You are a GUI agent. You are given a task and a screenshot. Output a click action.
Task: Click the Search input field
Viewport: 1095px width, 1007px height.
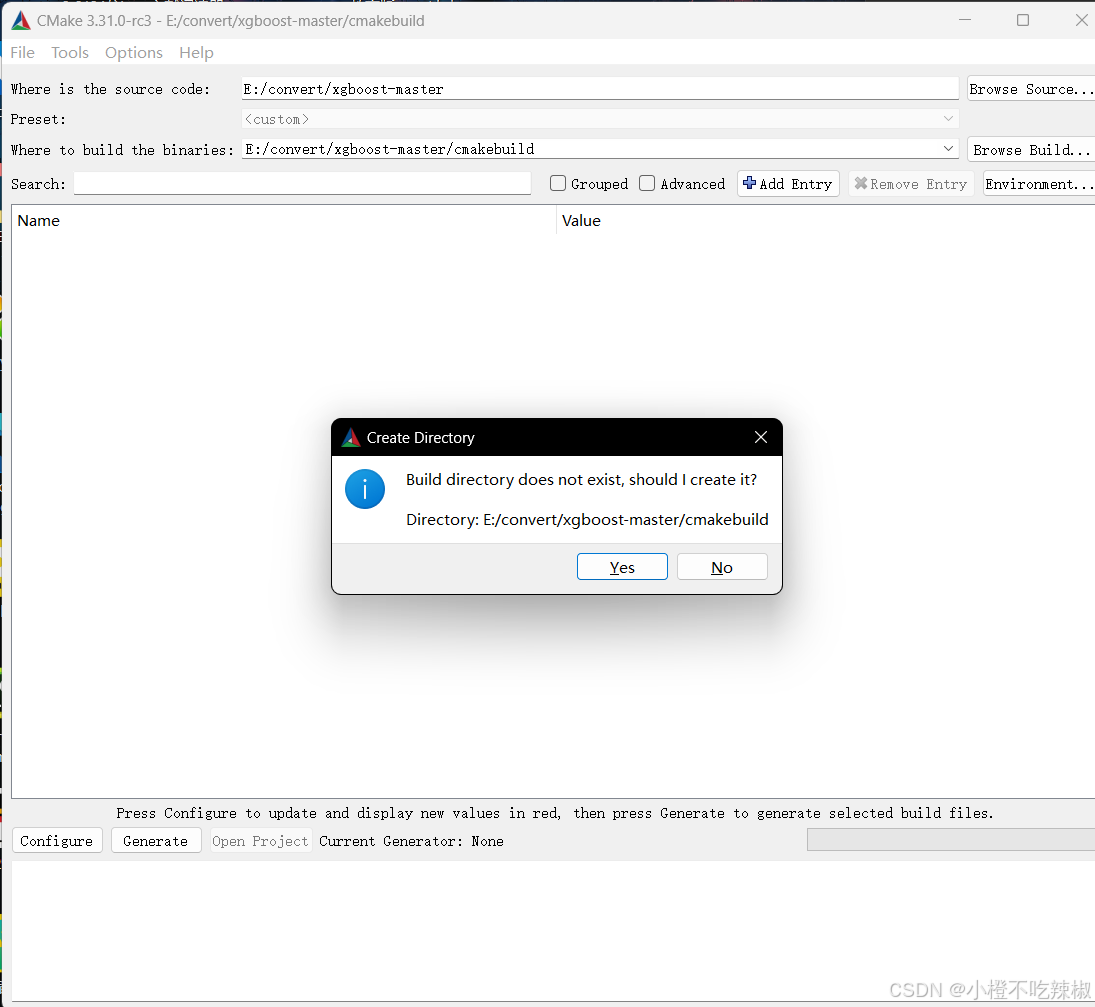coord(302,184)
